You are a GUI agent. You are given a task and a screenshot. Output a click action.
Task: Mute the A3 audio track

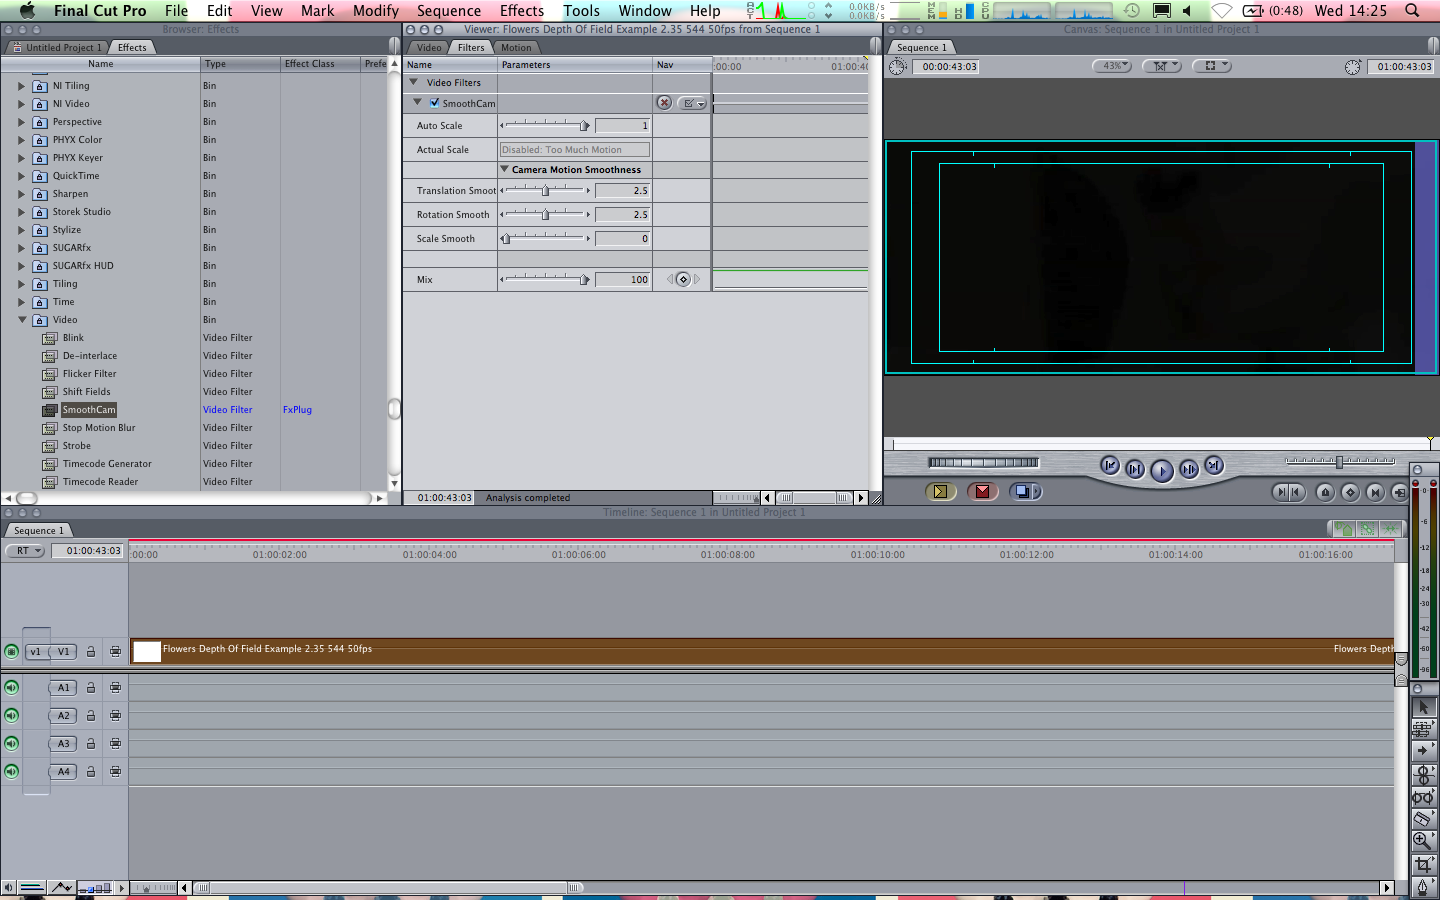11,744
